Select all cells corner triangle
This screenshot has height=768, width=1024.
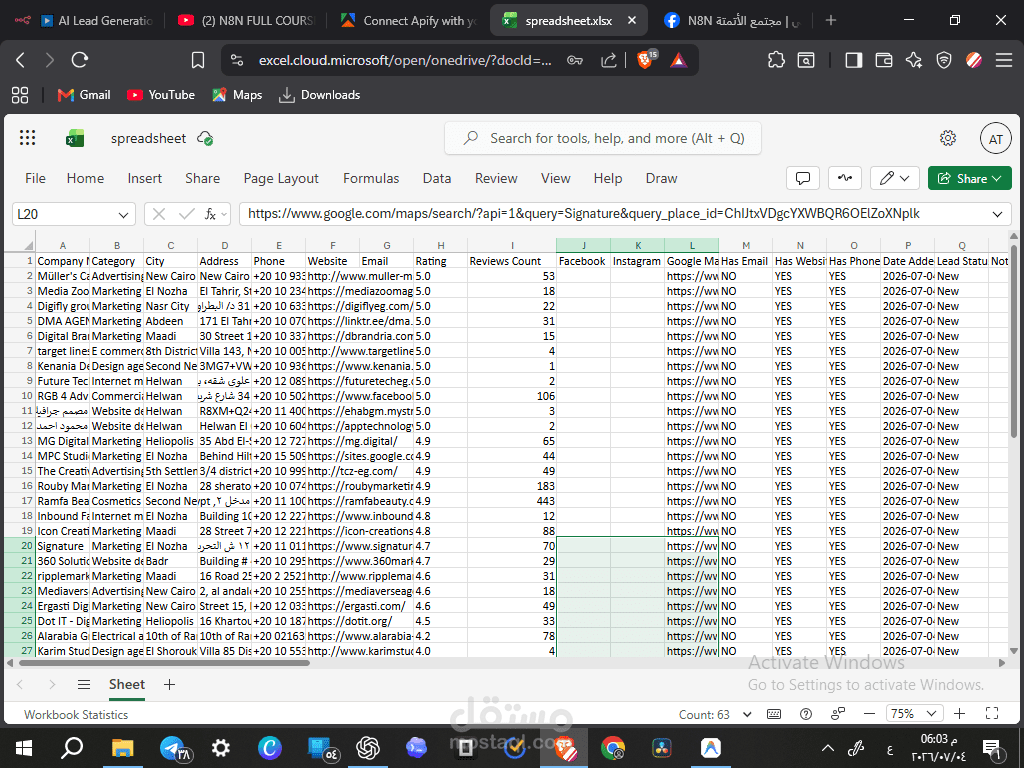click(x=28, y=246)
